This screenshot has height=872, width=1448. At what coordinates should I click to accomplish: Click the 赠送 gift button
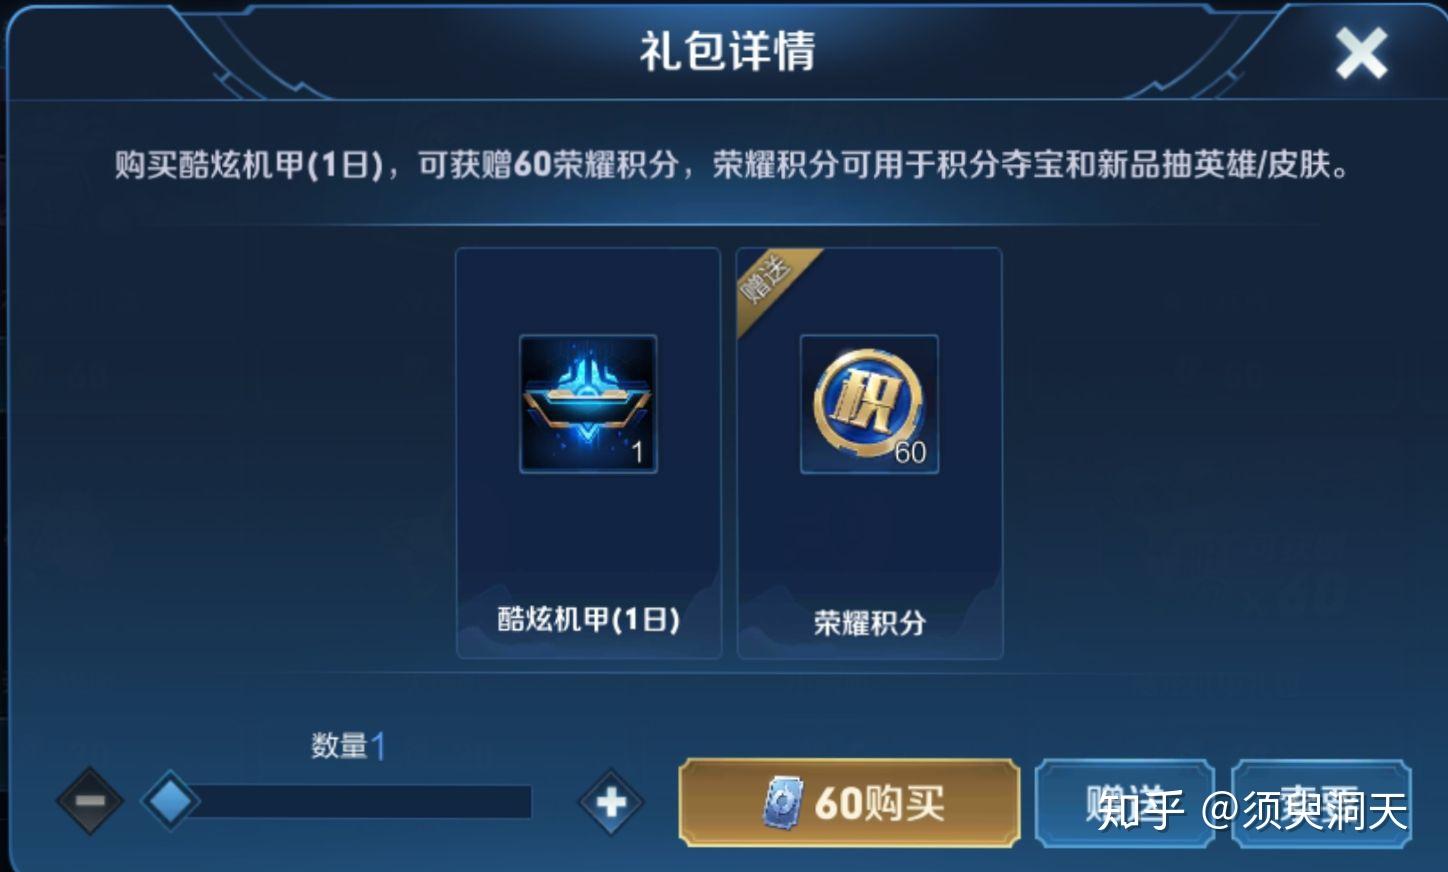pyautogui.click(x=1125, y=803)
